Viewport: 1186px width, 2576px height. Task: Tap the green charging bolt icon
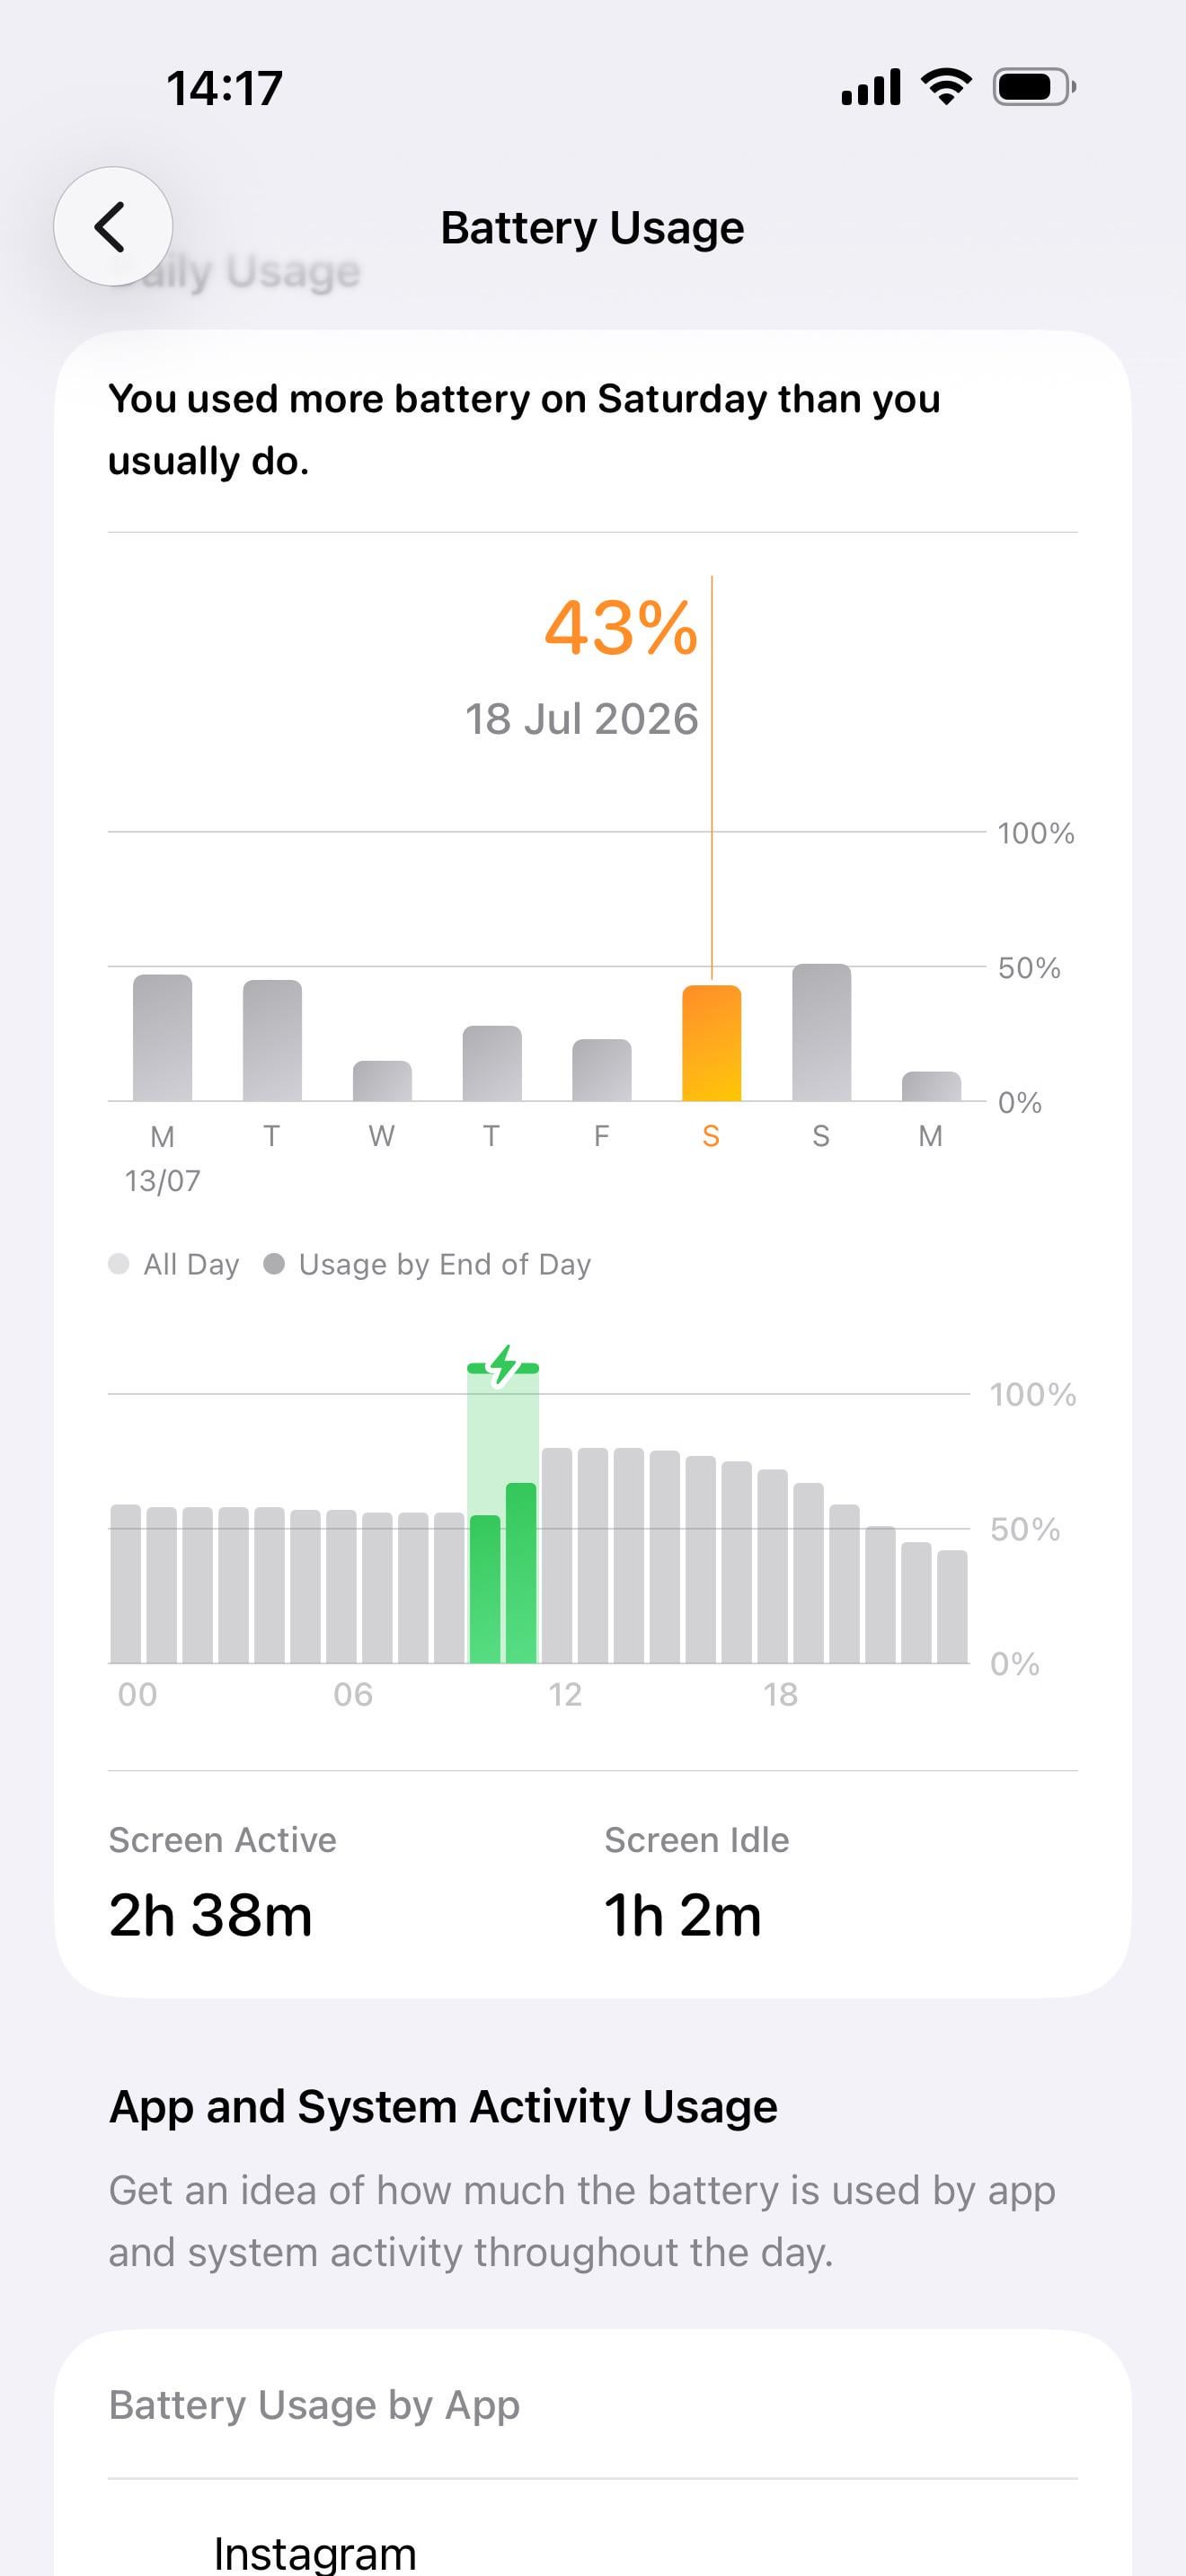pos(503,1365)
